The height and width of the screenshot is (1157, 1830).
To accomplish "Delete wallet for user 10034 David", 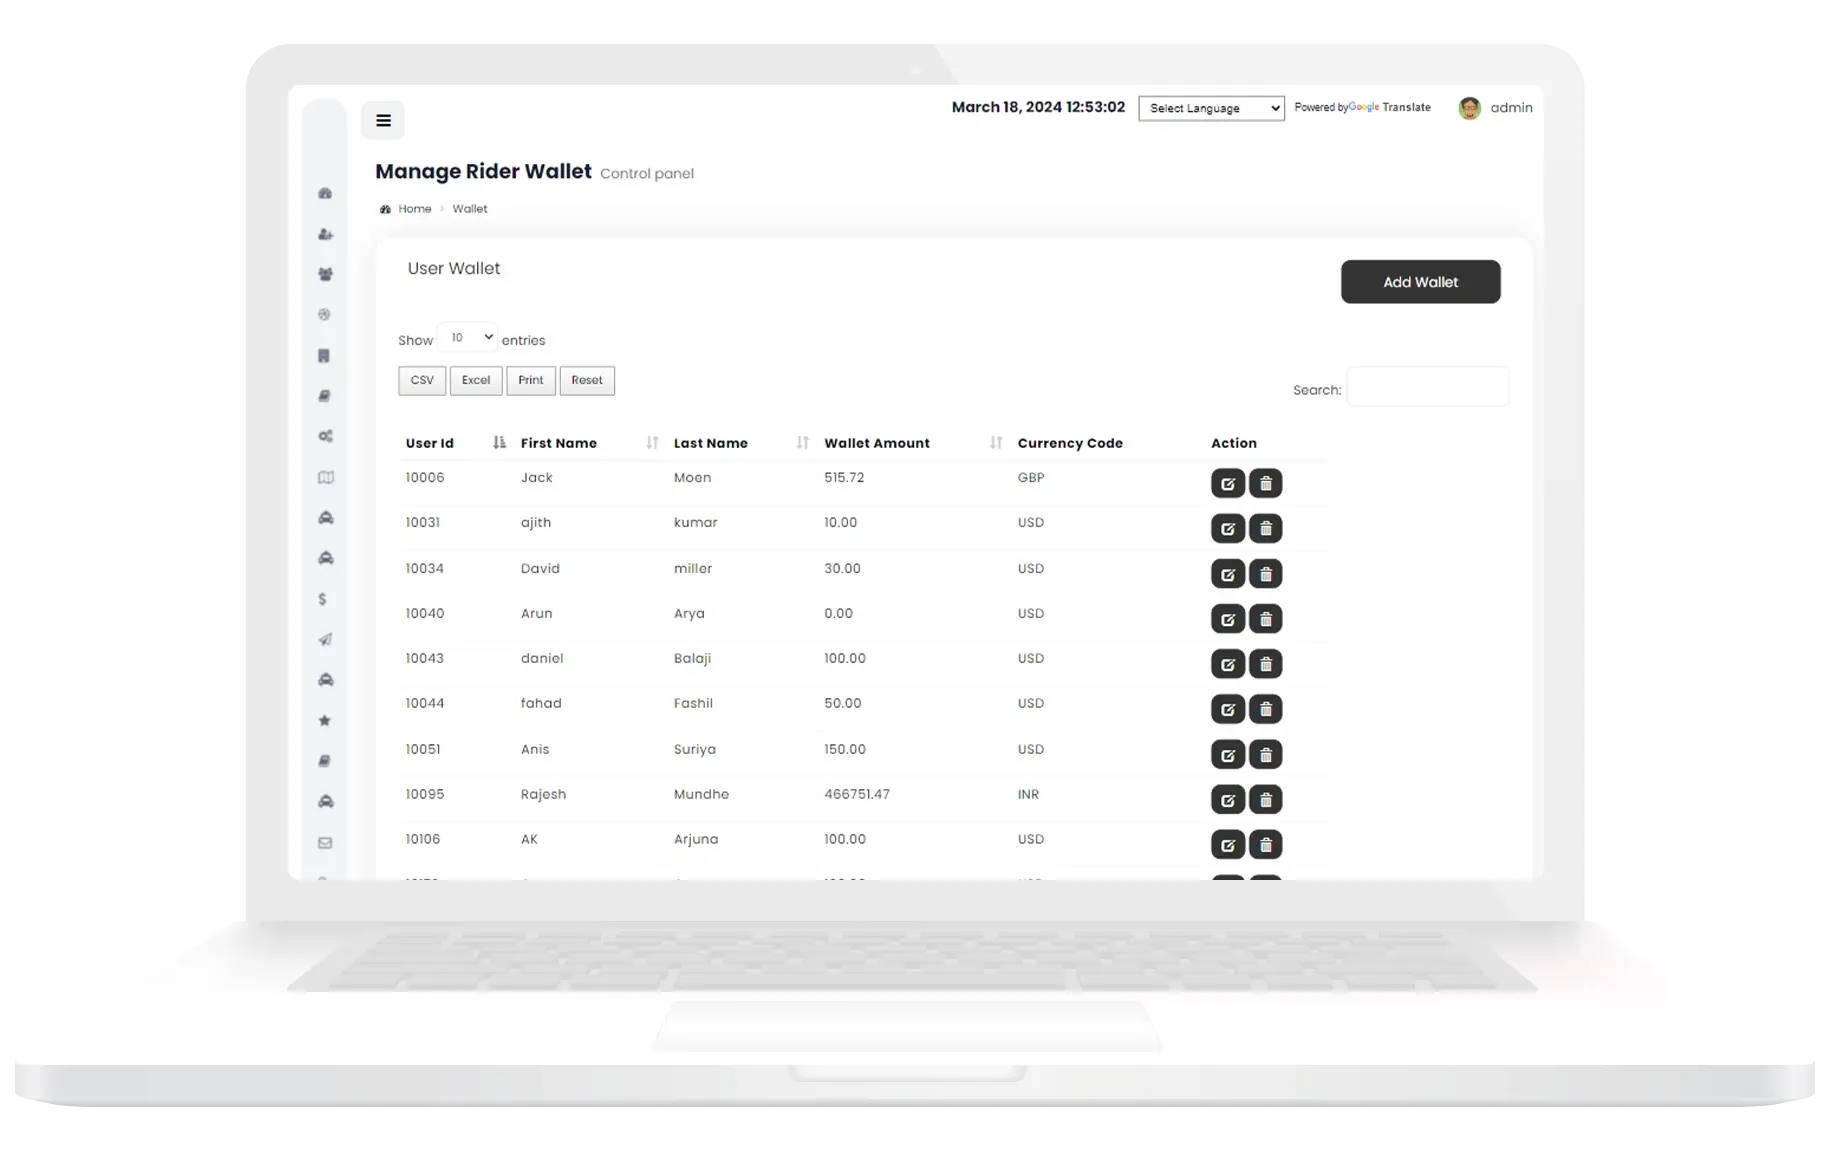I will (1266, 574).
